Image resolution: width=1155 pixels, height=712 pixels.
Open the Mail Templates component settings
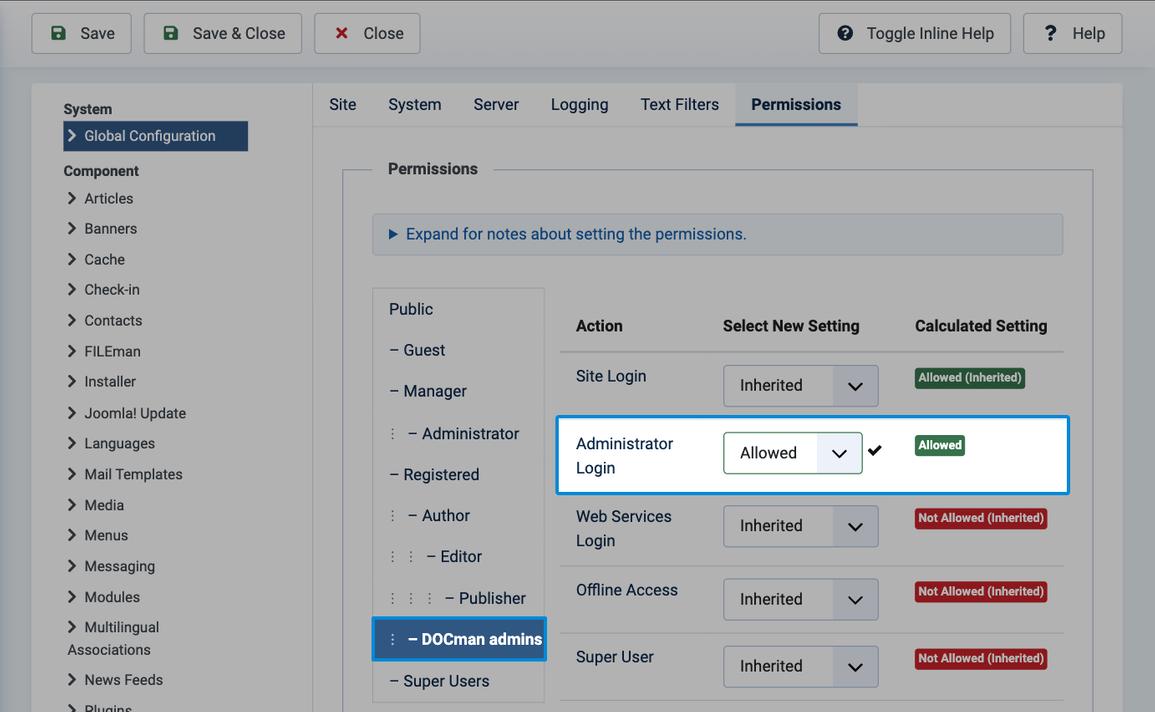coord(133,474)
